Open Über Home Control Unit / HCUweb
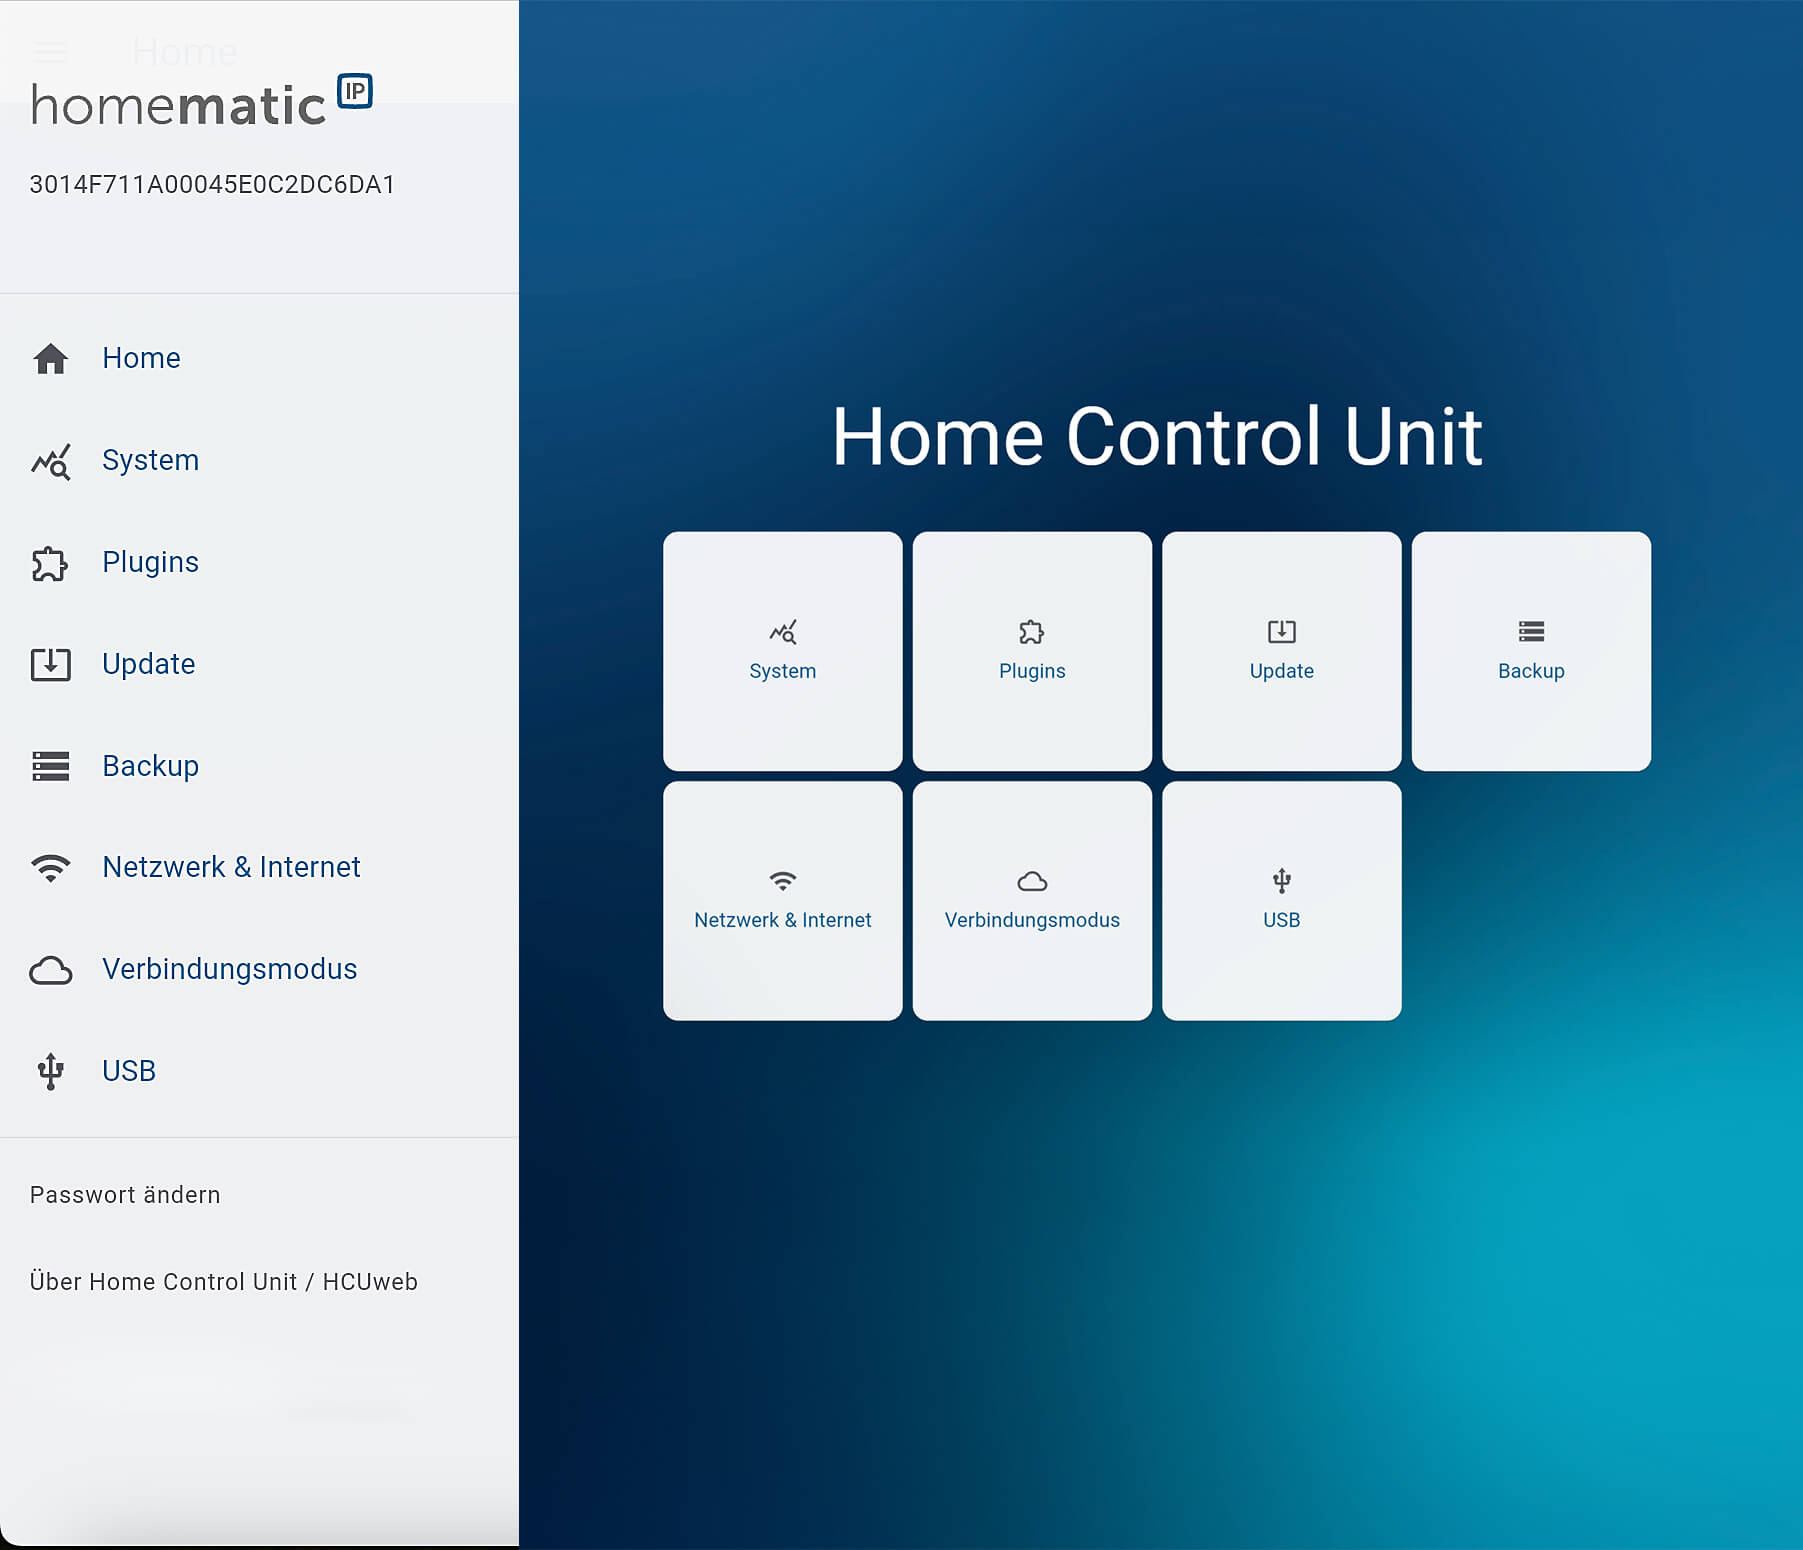Screen dimensions: 1803x1550 [x=224, y=1282]
